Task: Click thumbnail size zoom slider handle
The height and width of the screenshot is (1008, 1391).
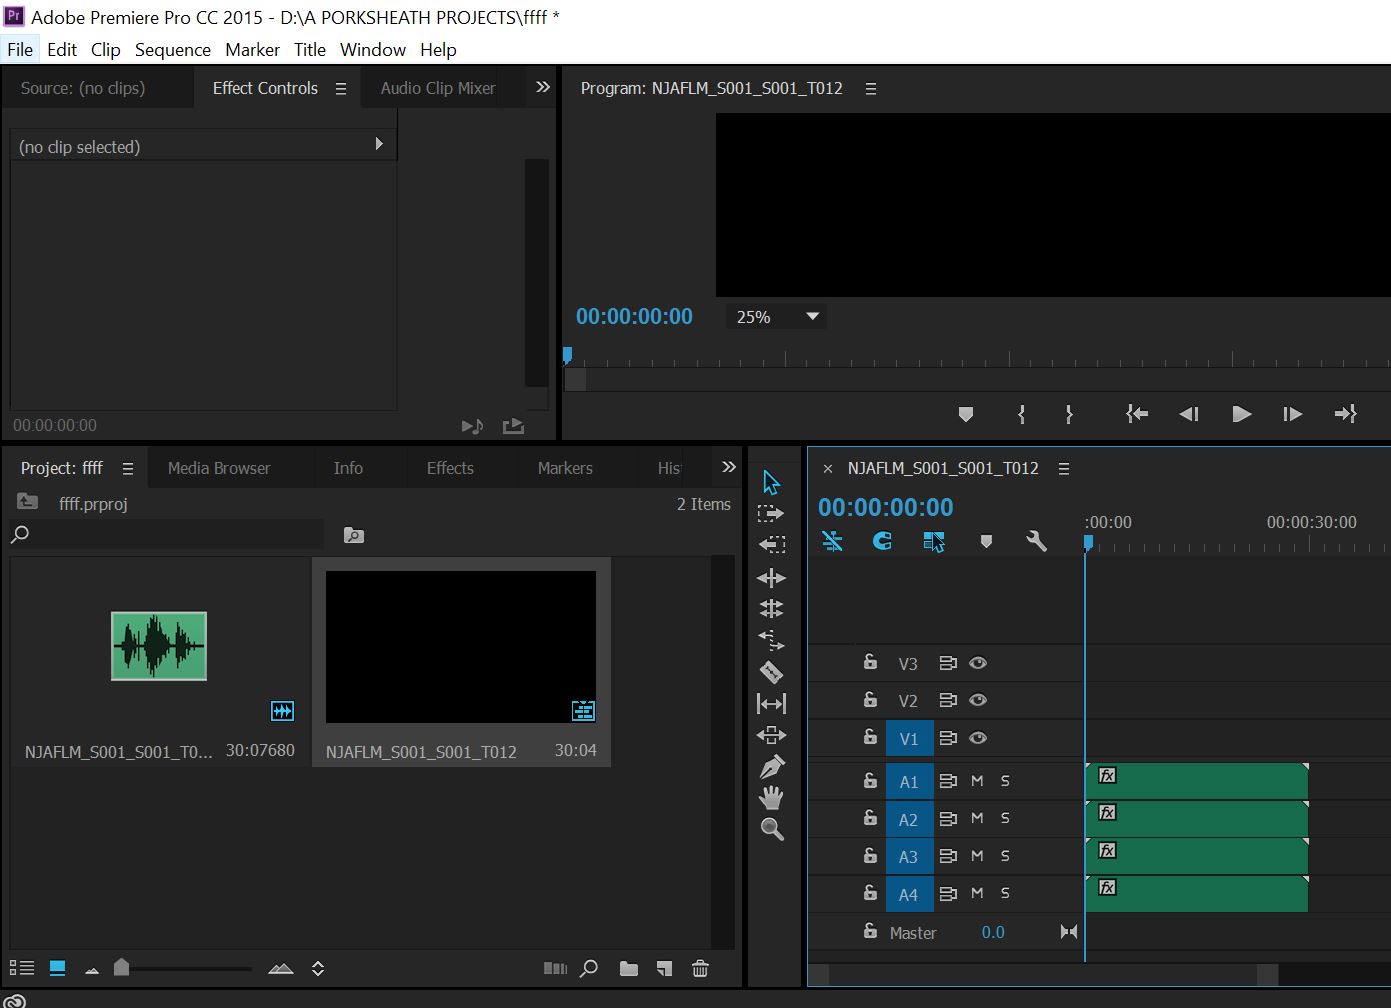Action: click(121, 966)
